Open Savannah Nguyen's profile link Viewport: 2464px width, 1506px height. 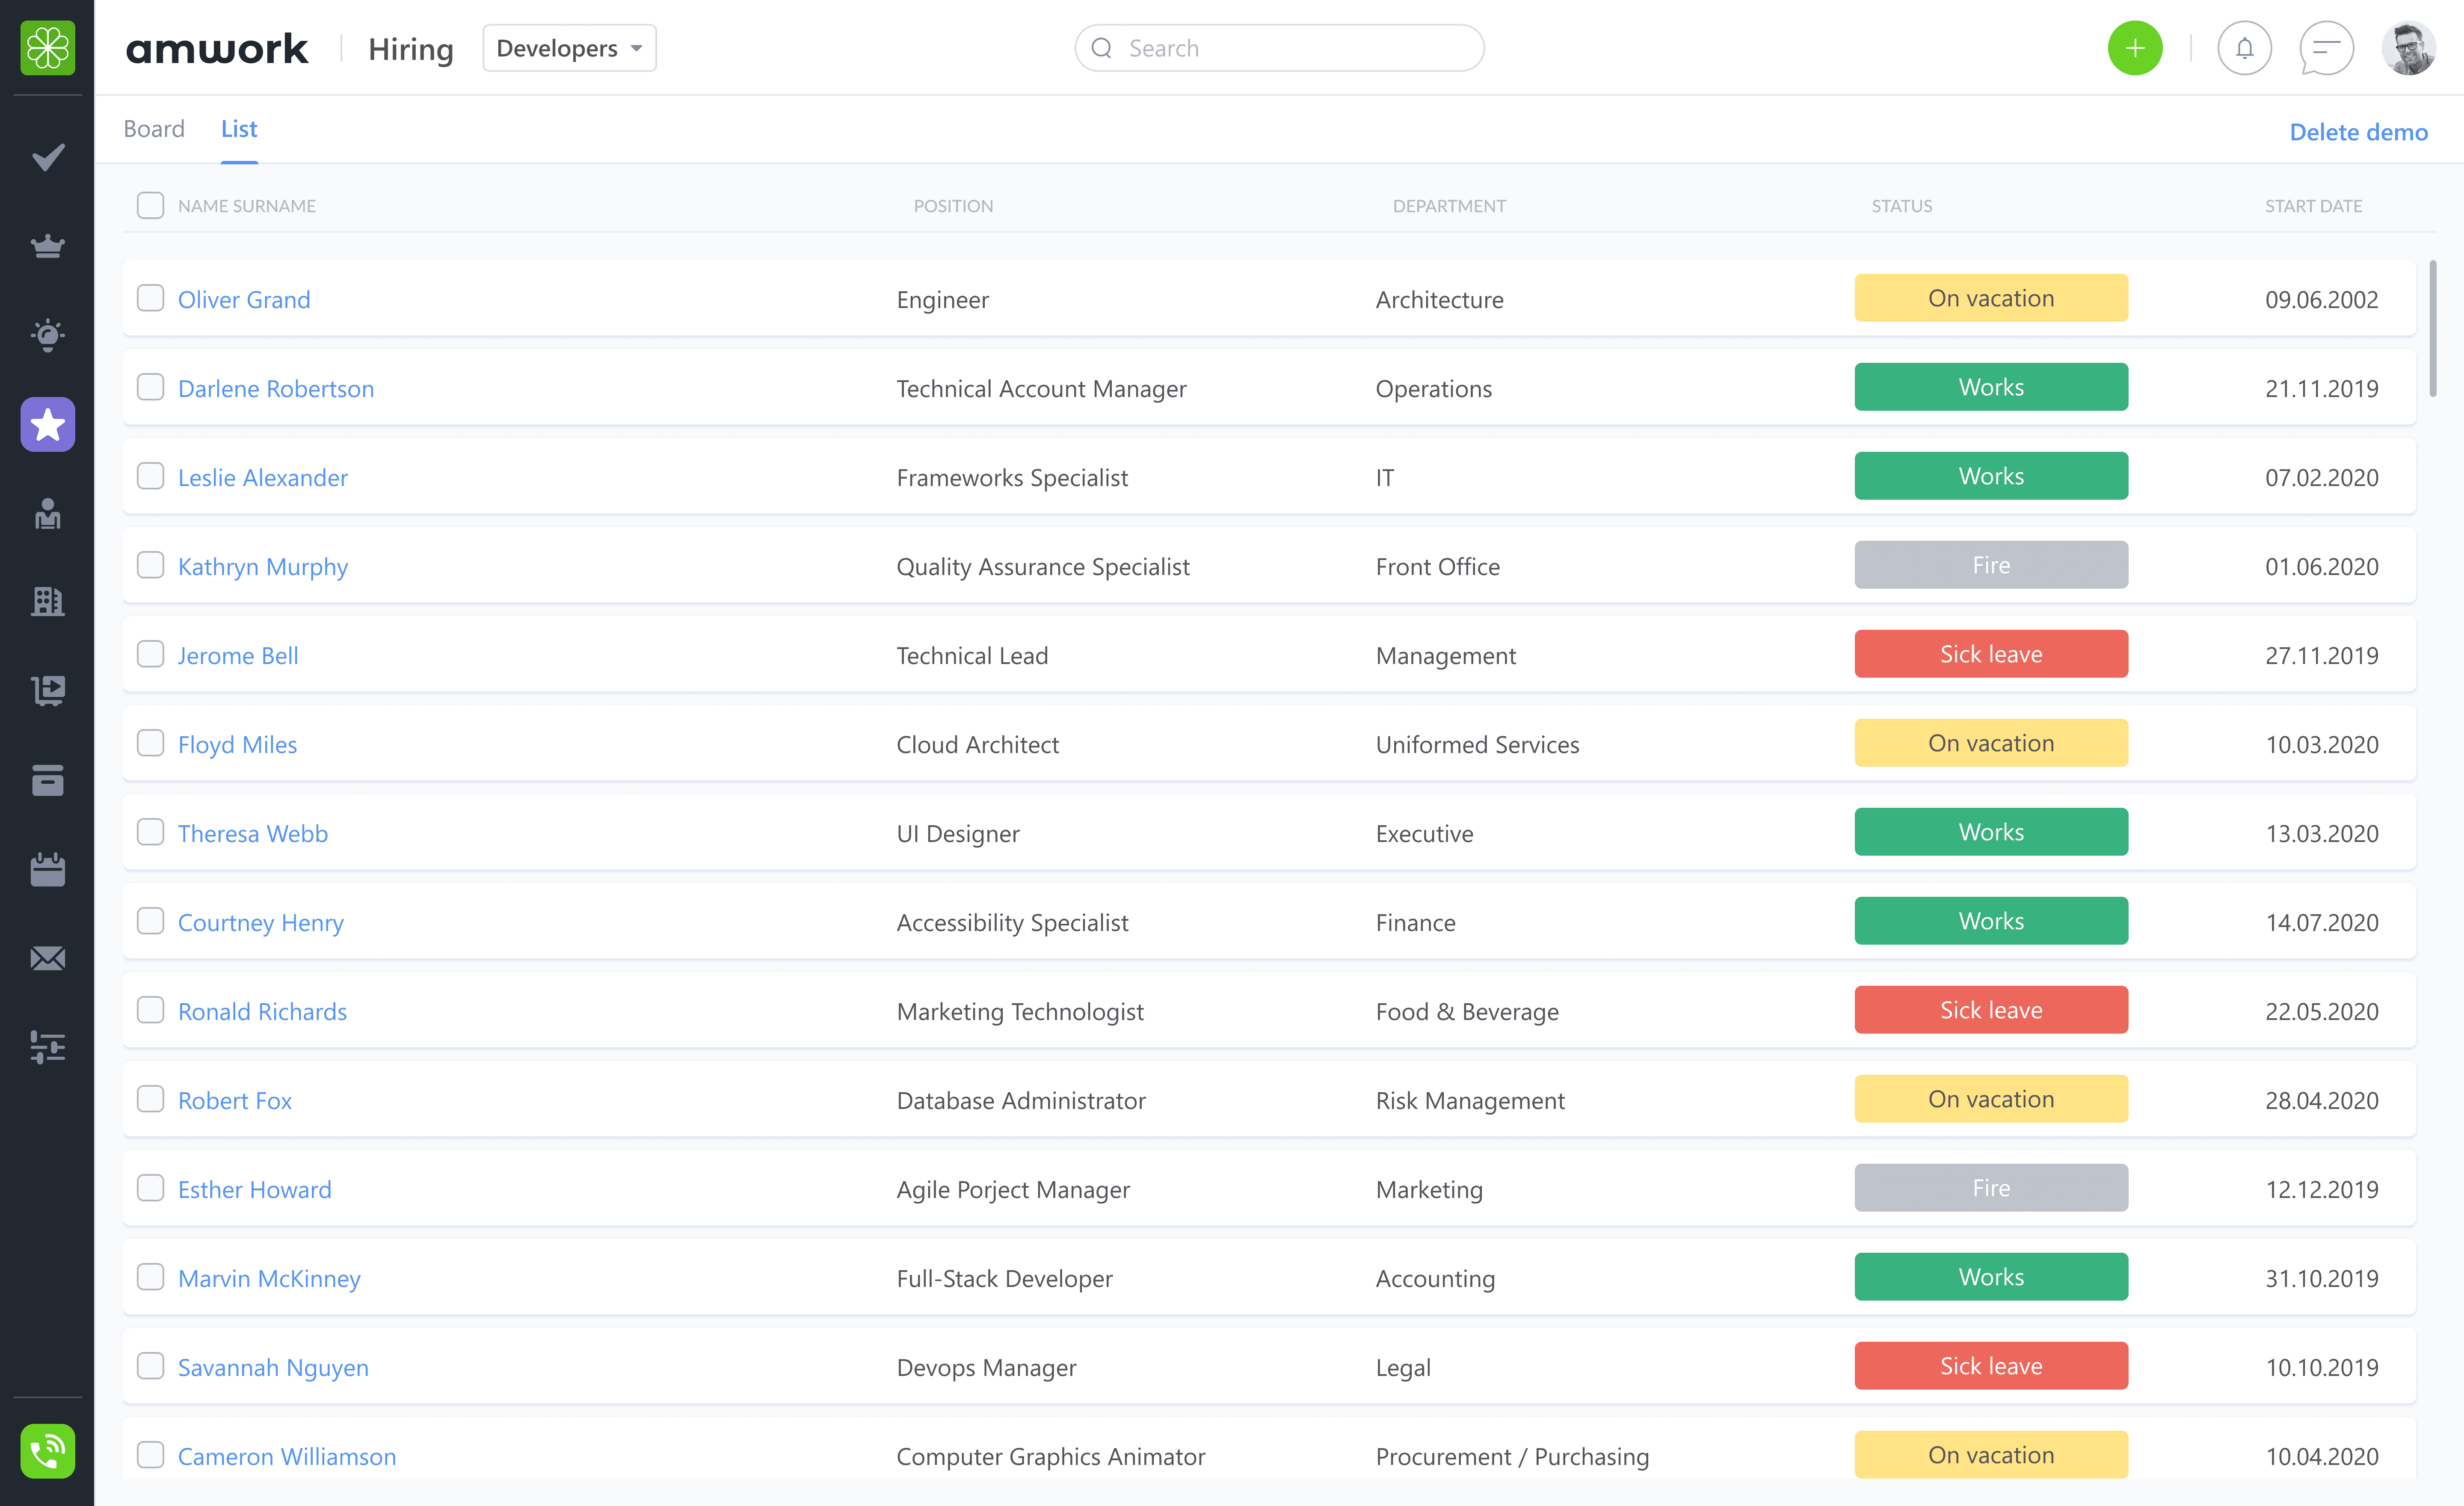273,1368
